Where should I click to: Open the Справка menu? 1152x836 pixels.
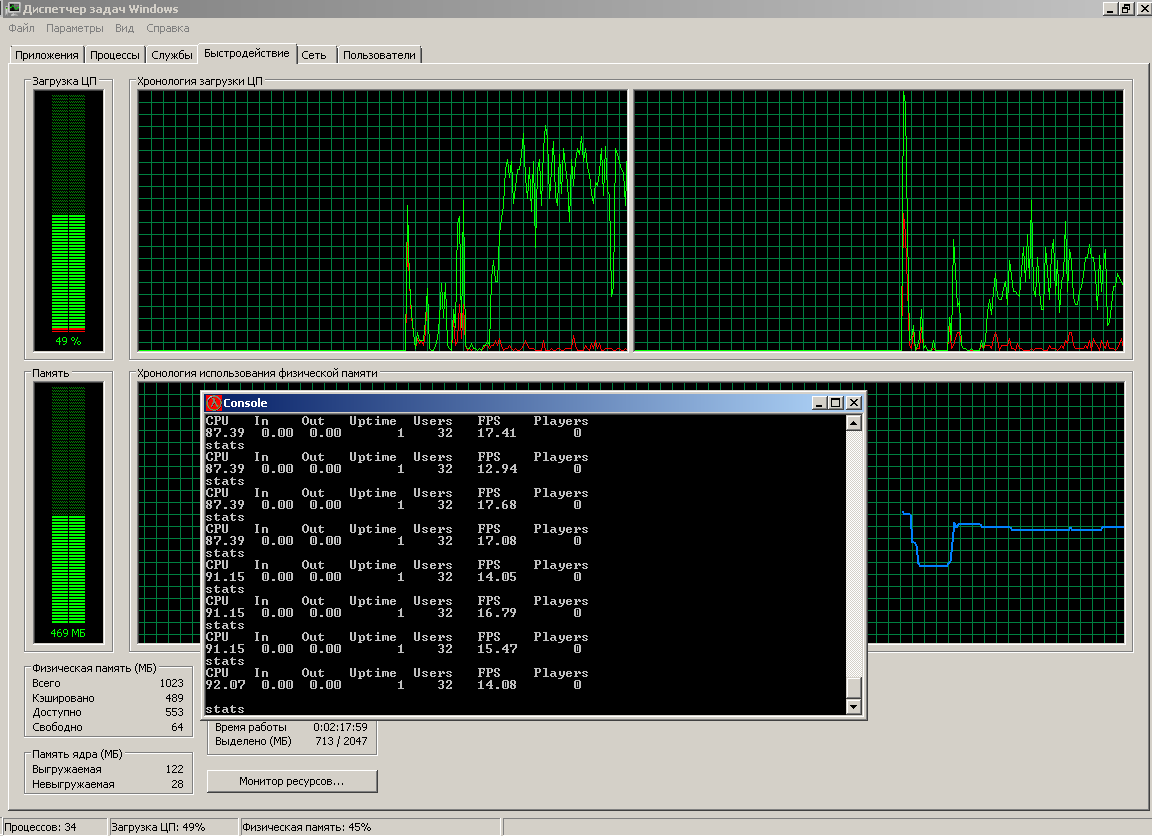(168, 28)
